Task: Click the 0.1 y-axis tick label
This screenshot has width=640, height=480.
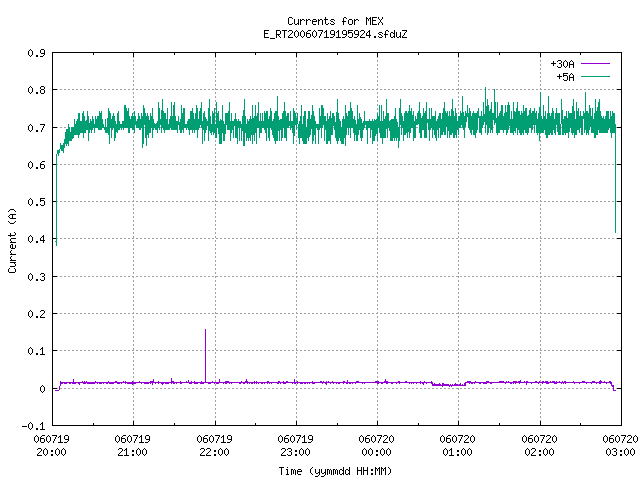Action: click(x=36, y=351)
